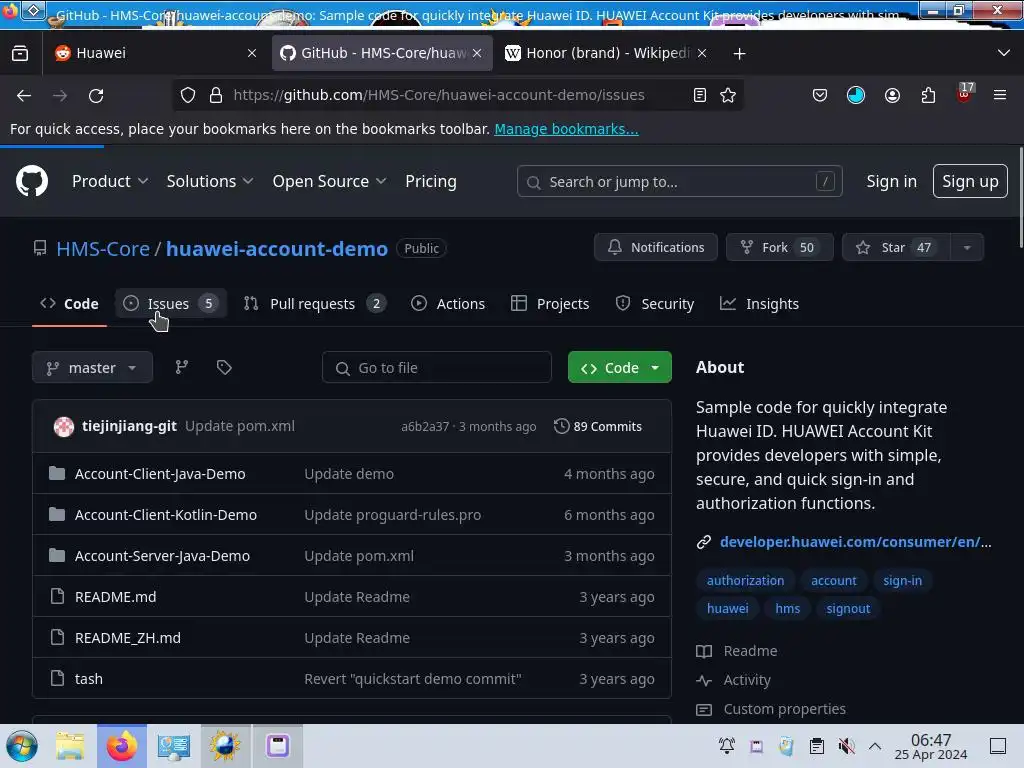The width and height of the screenshot is (1024, 768).
Task: Open the extensions puzzle icon
Action: pyautogui.click(x=928, y=95)
